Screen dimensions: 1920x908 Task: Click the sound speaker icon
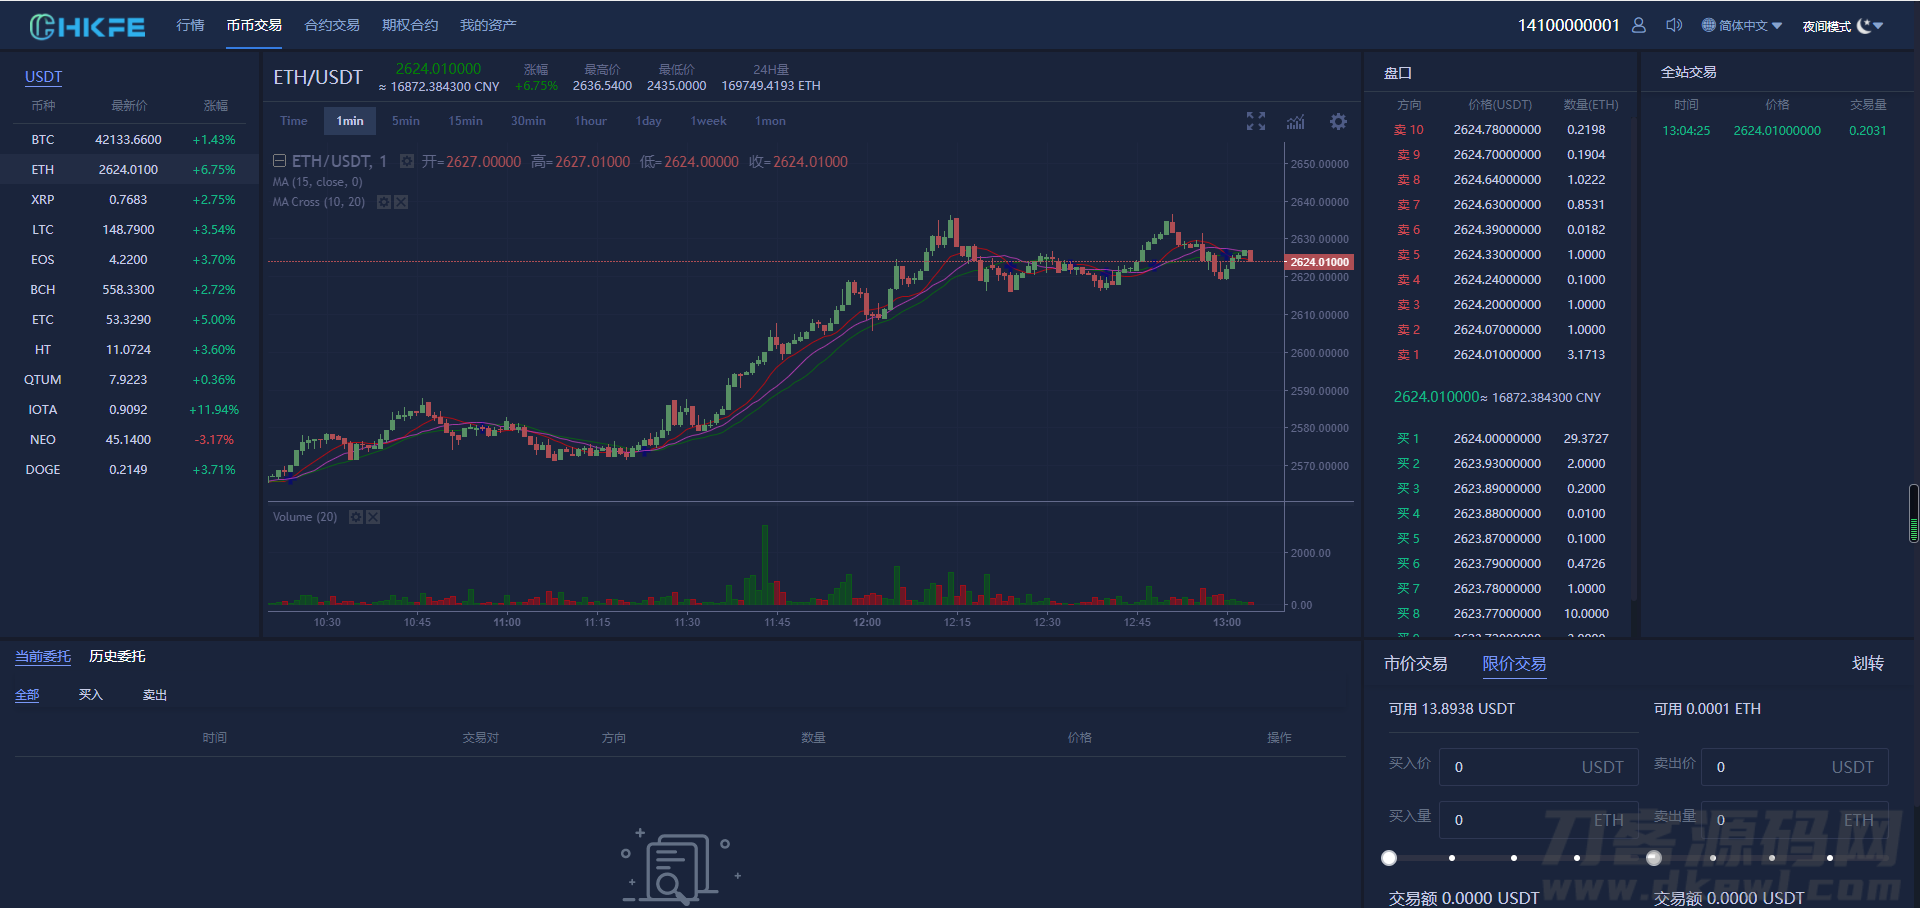tap(1673, 25)
